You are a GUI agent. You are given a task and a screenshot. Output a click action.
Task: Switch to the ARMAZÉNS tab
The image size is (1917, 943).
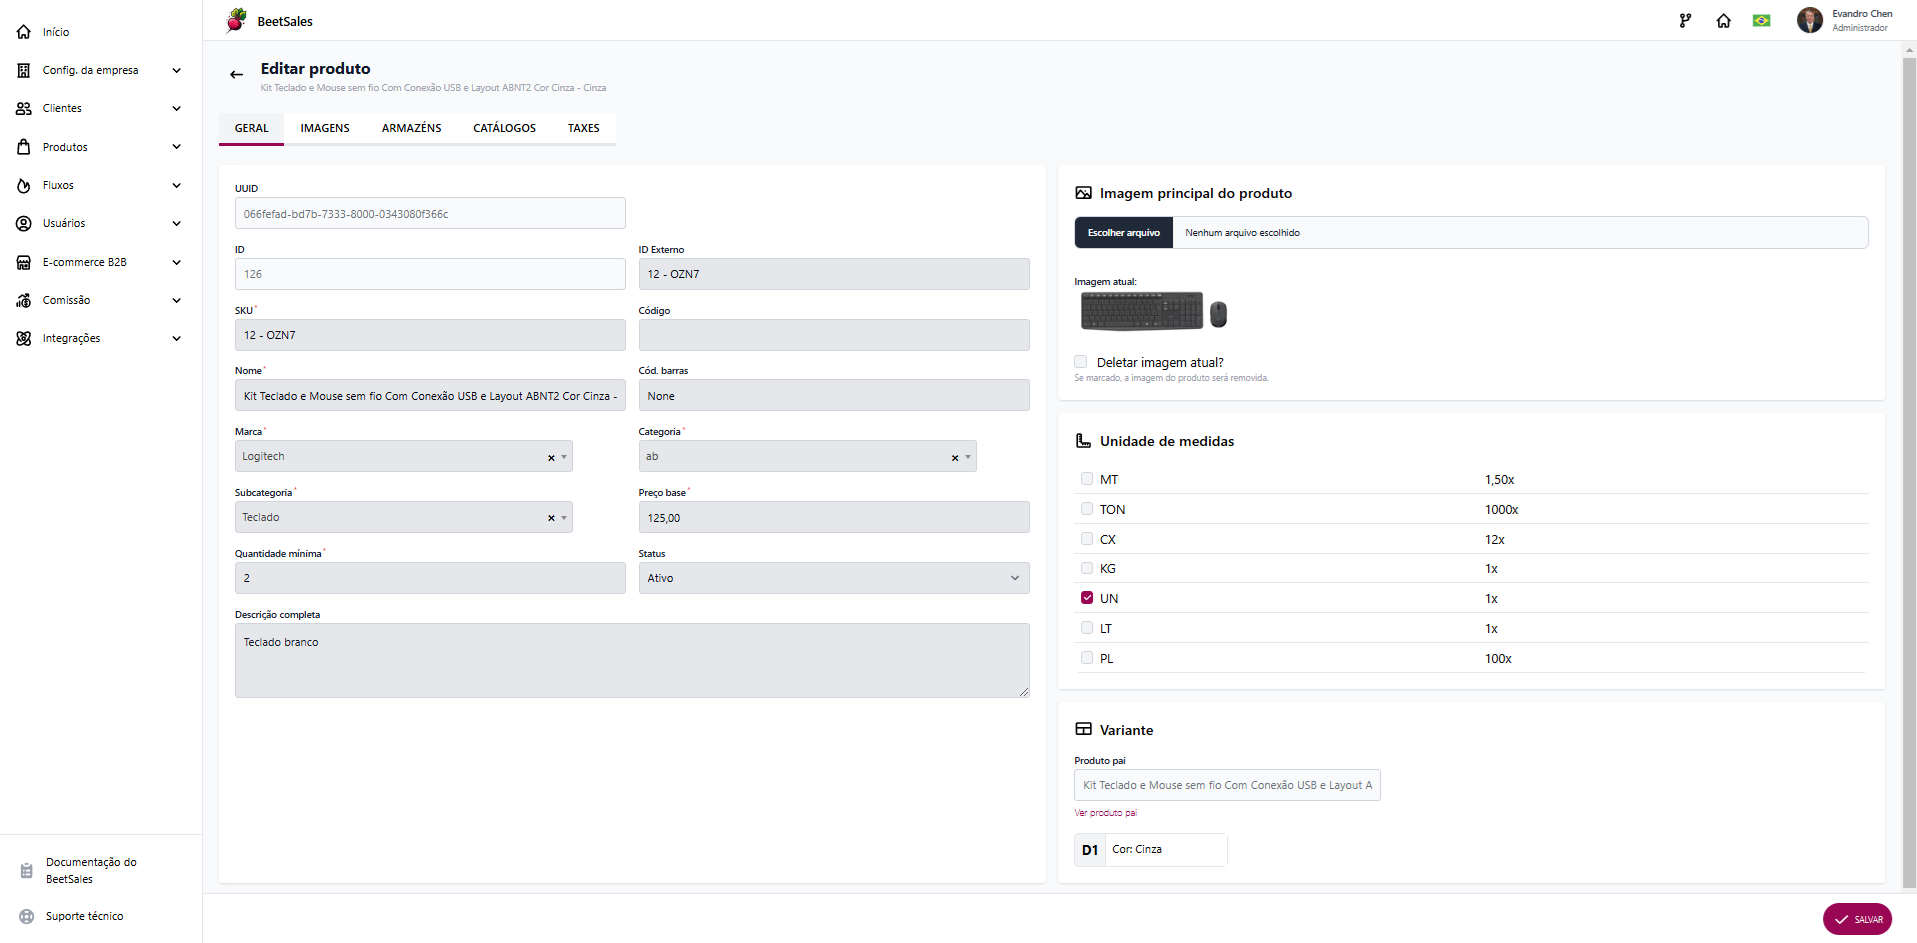pyautogui.click(x=411, y=128)
